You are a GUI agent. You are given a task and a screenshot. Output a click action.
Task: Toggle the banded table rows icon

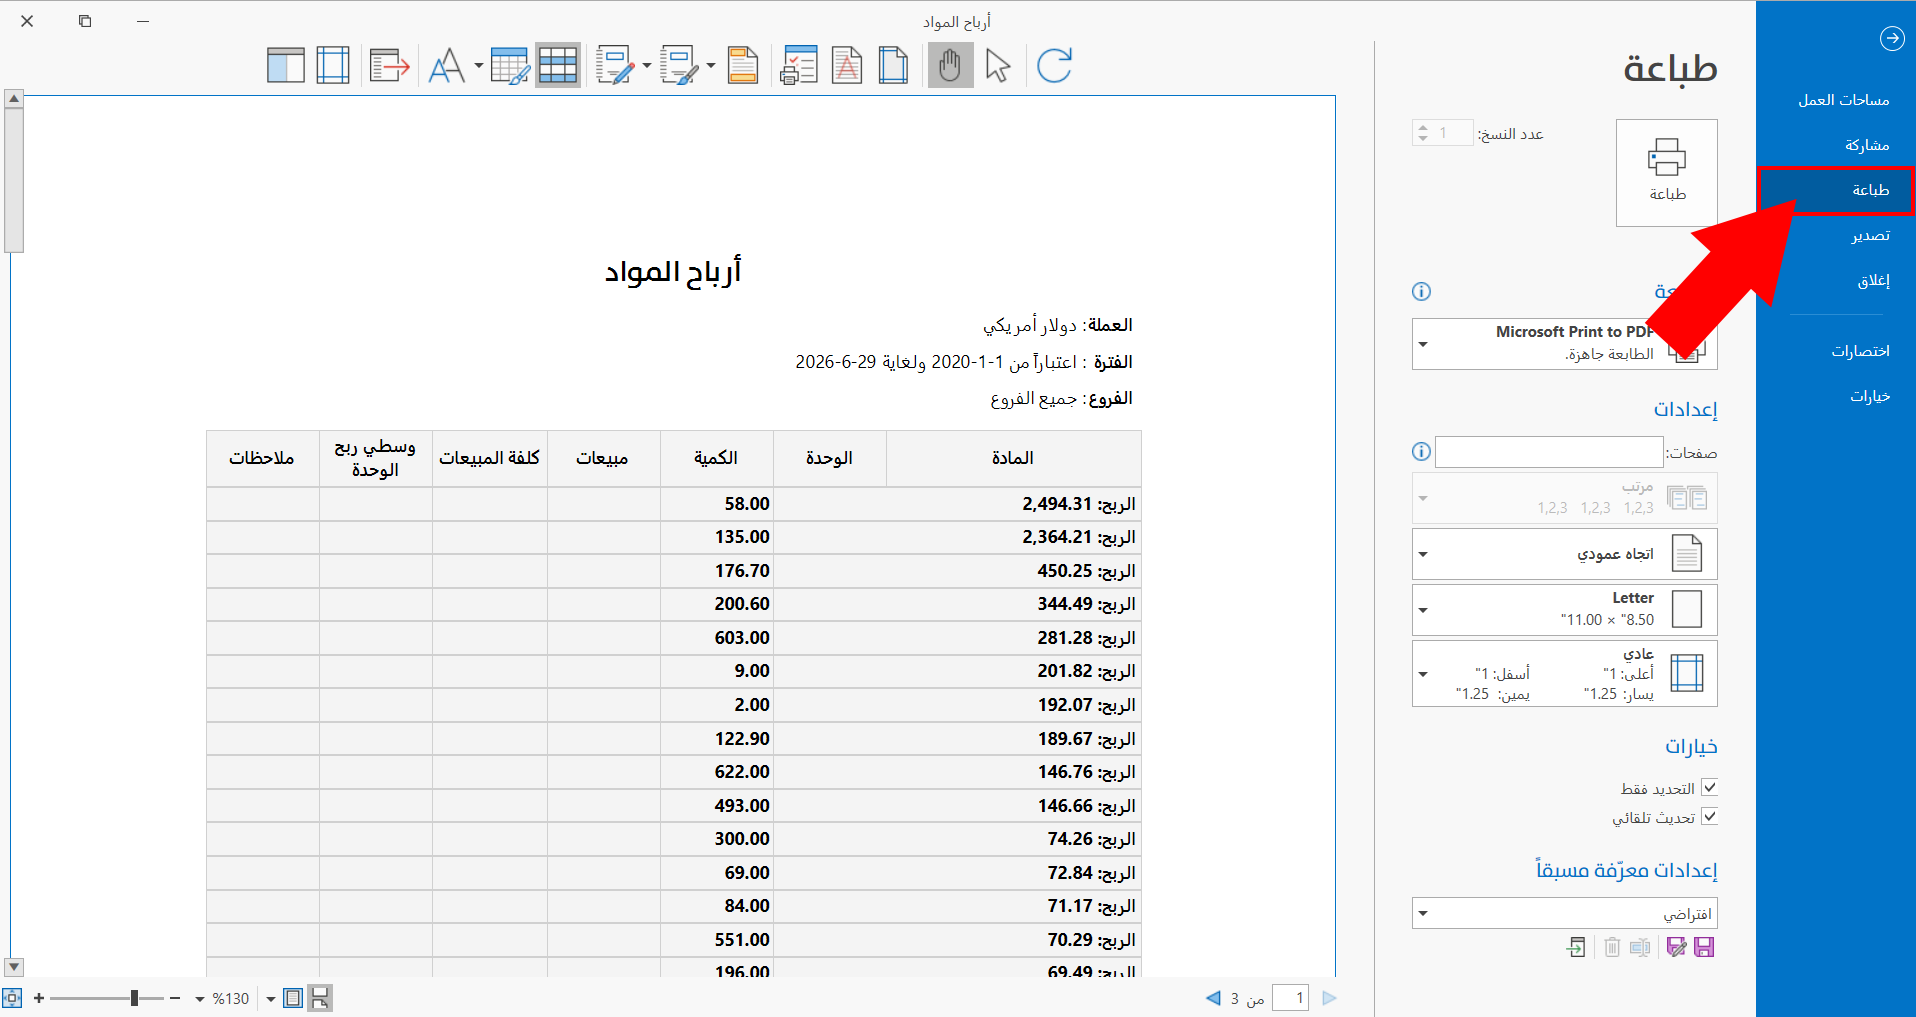[558, 66]
